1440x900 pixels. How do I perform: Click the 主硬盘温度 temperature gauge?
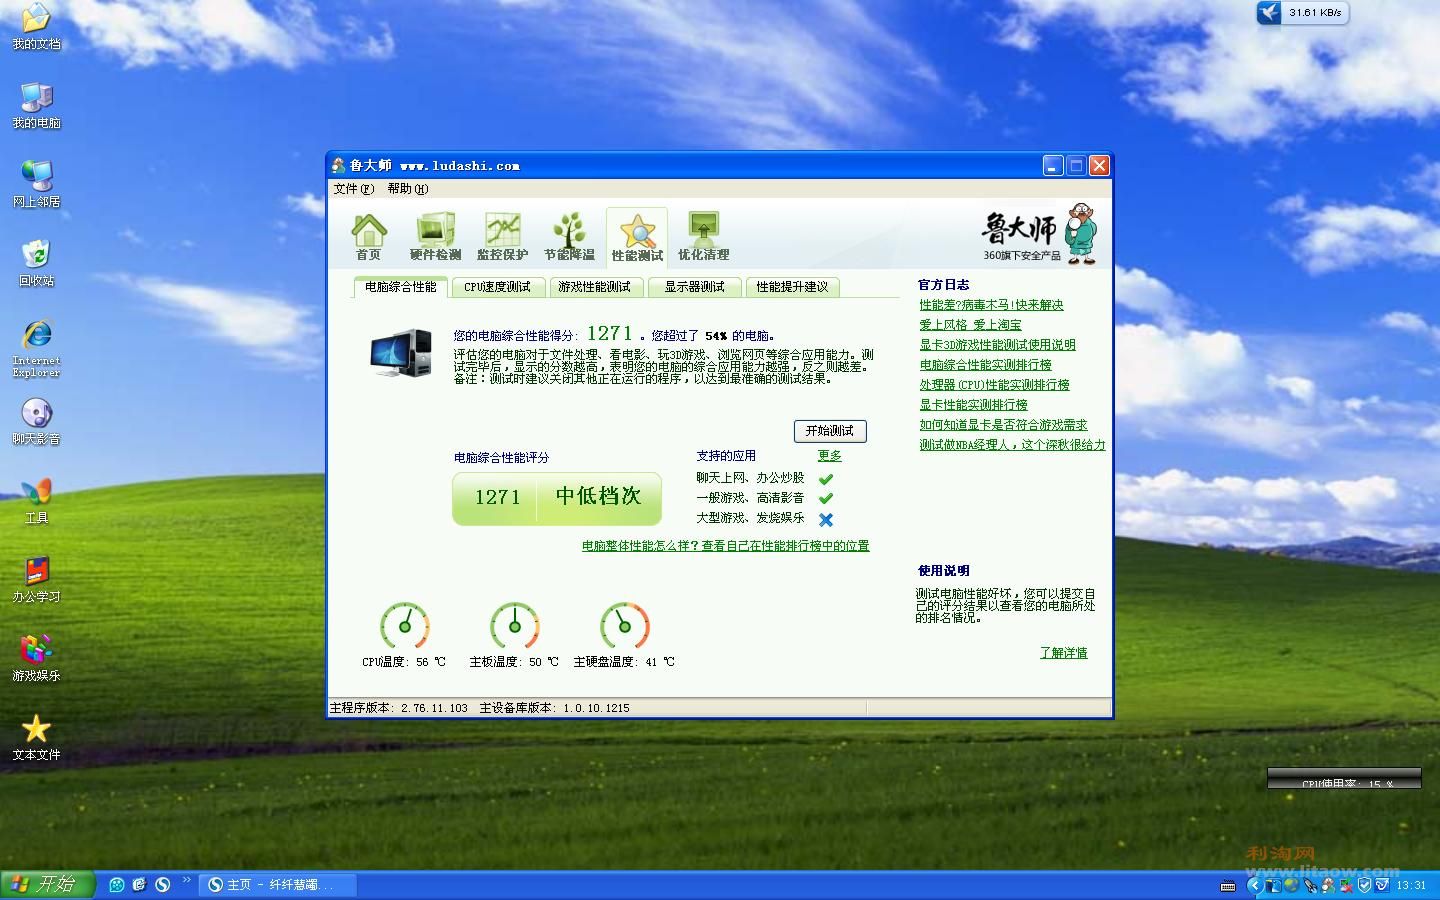625,626
